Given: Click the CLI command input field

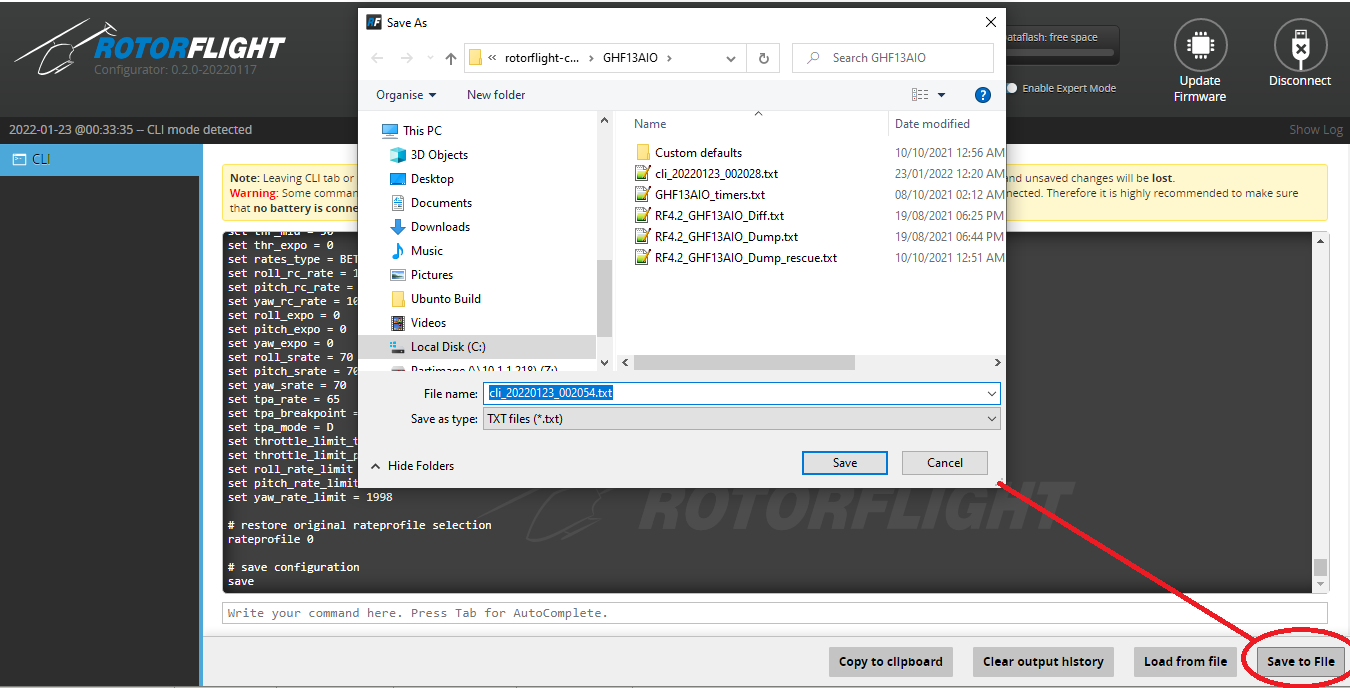Looking at the screenshot, I should (x=774, y=612).
